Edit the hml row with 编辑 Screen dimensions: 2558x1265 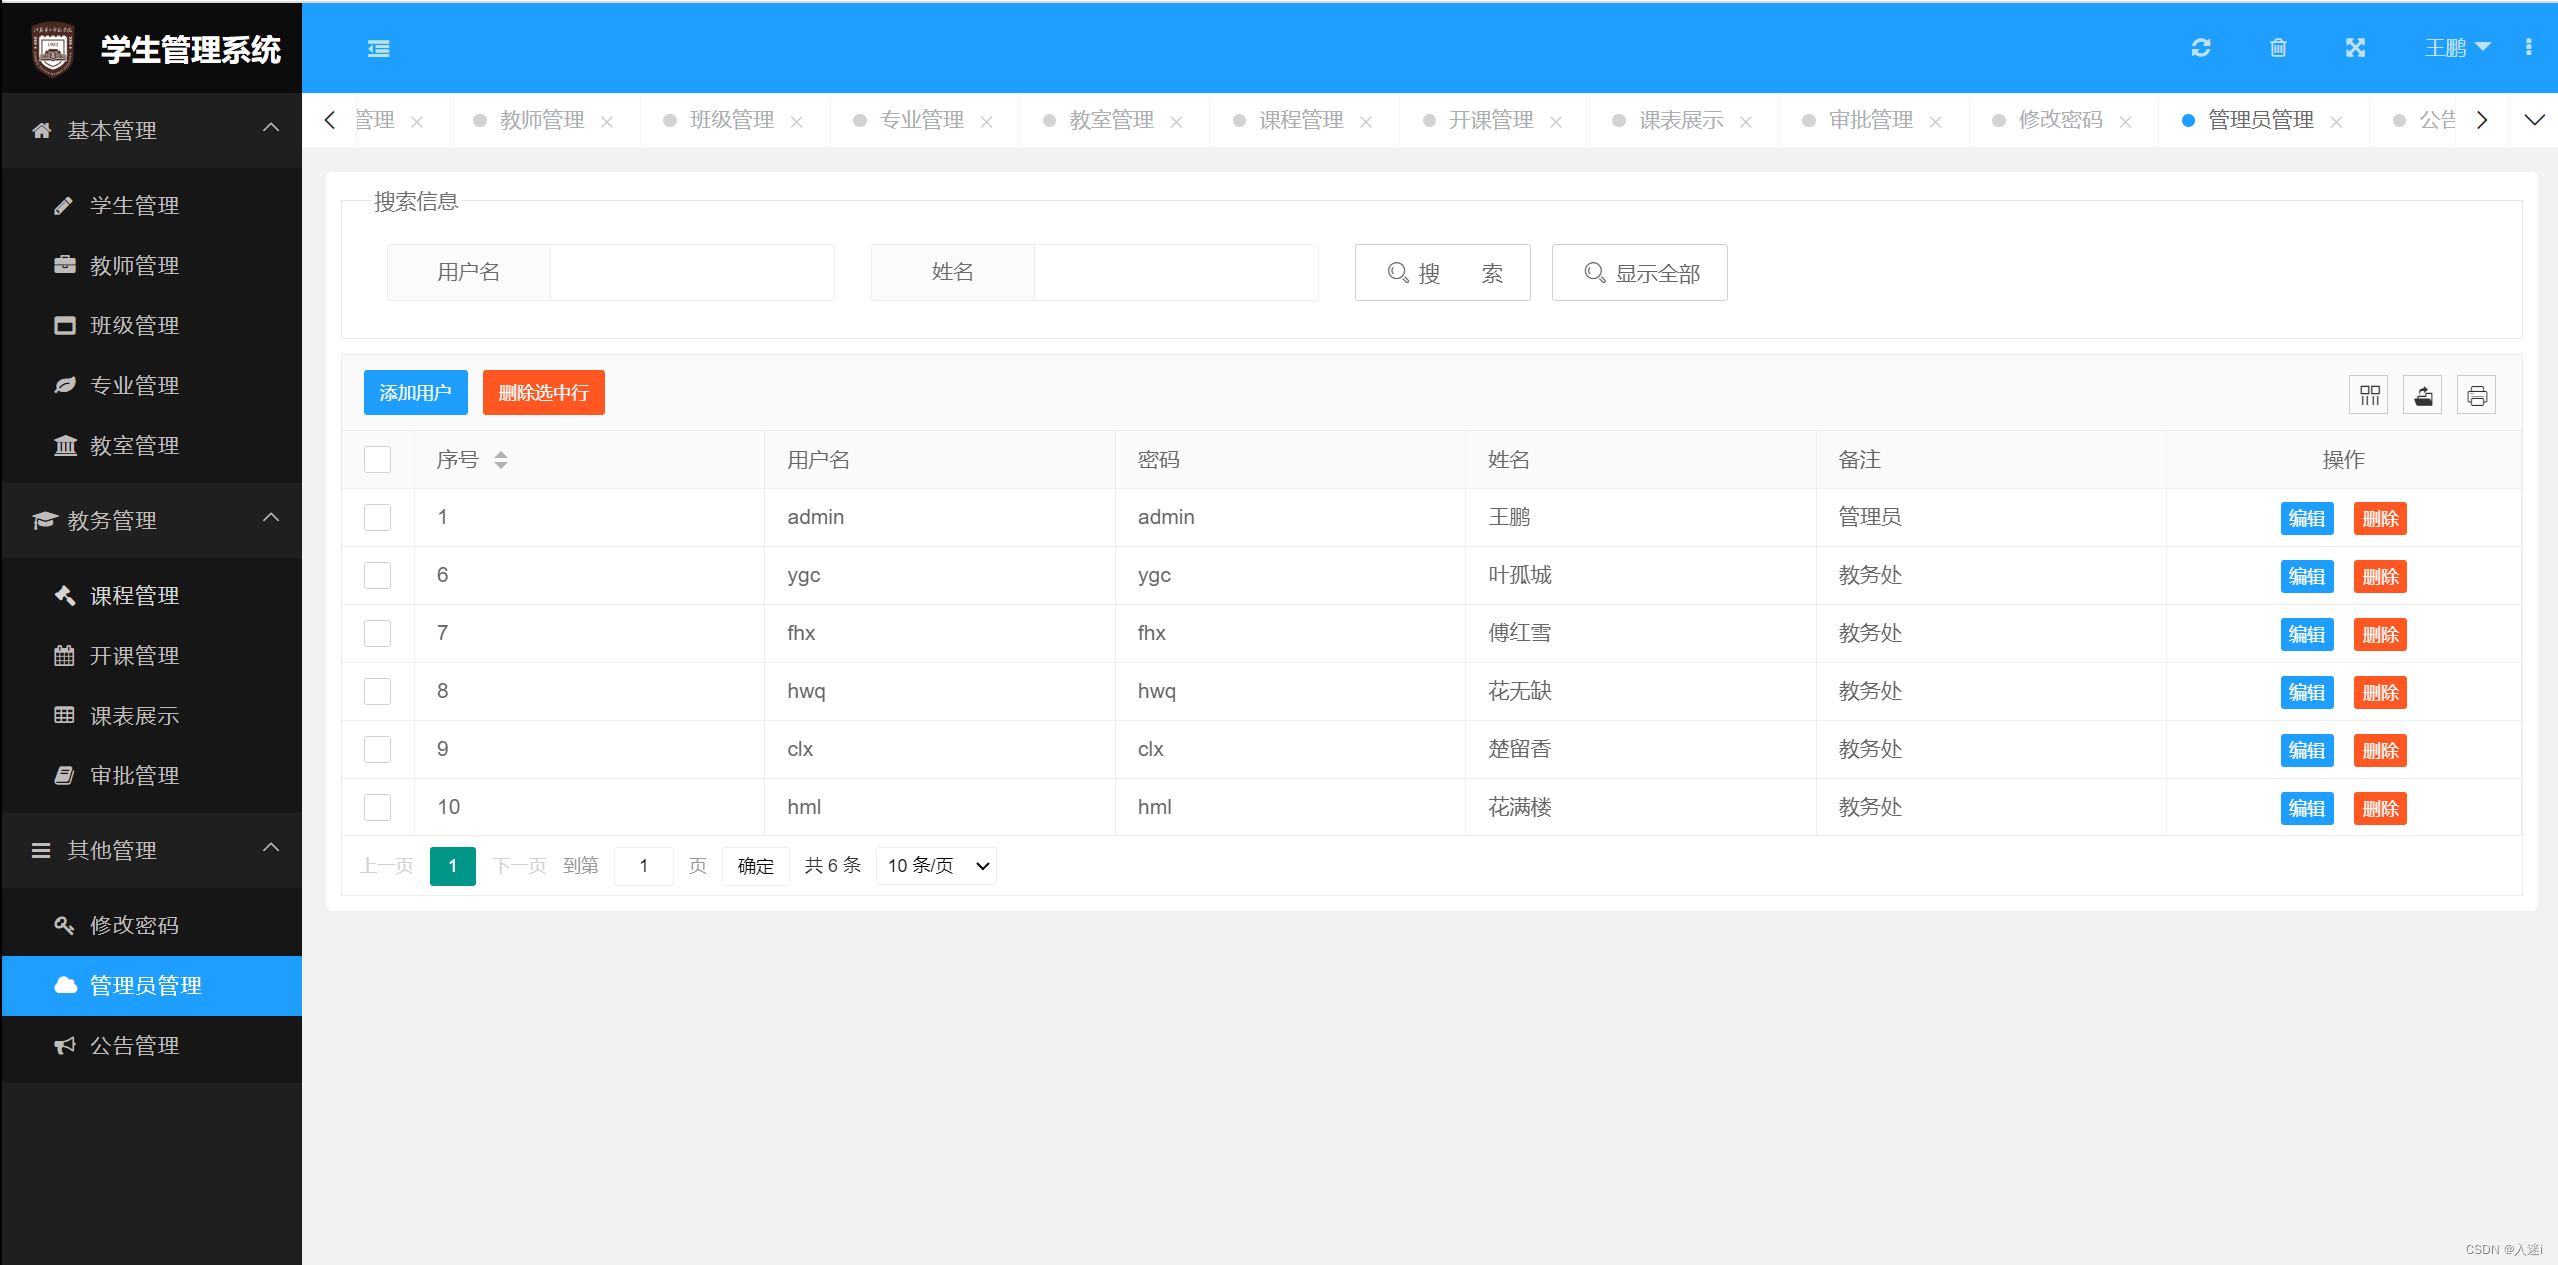2306,809
